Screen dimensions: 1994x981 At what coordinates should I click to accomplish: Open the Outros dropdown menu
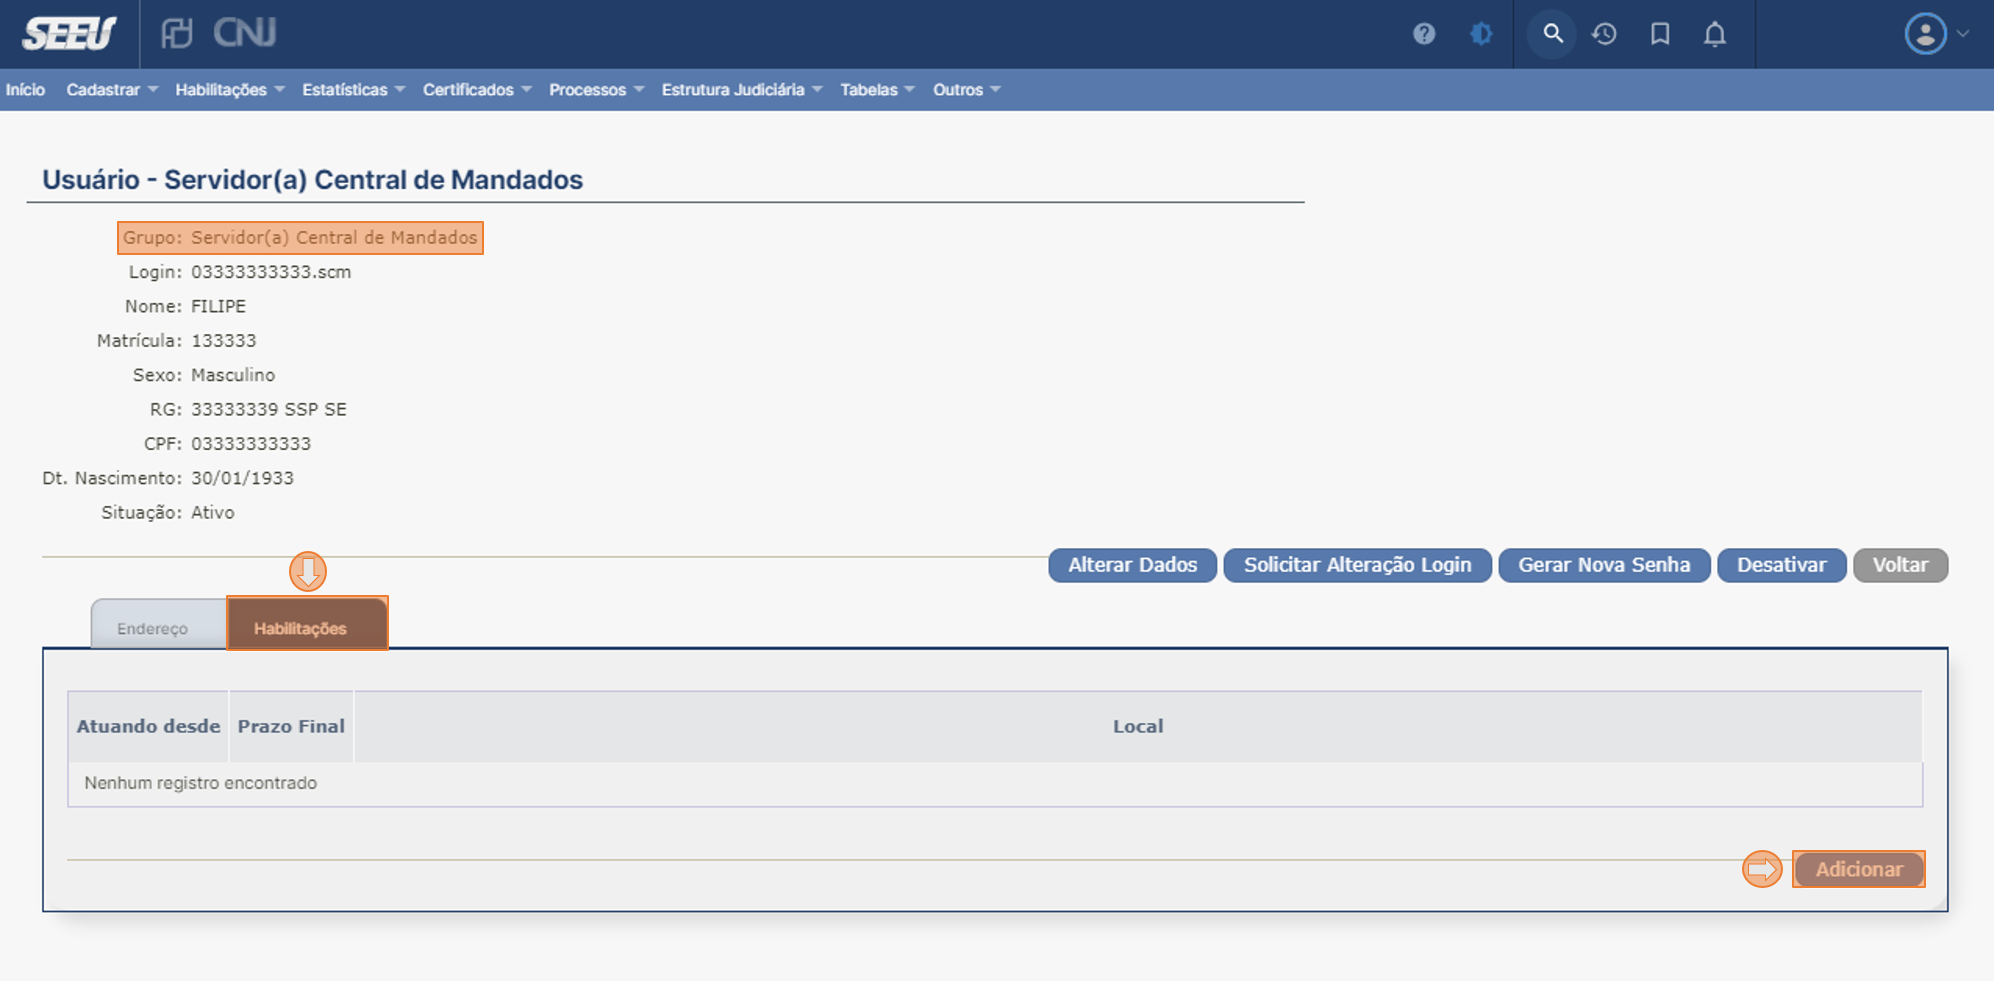(x=966, y=90)
